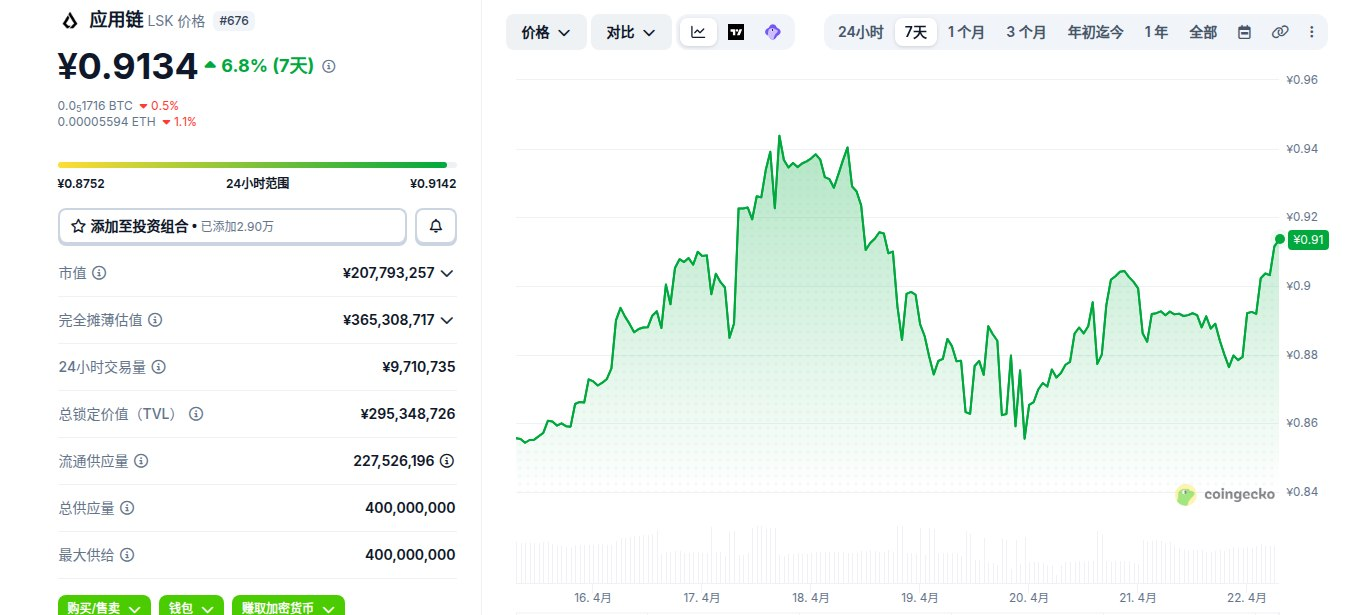Open the info icon next to 总锁定价值（TVL）
Image resolution: width=1360 pixels, height=615 pixels.
(196, 414)
